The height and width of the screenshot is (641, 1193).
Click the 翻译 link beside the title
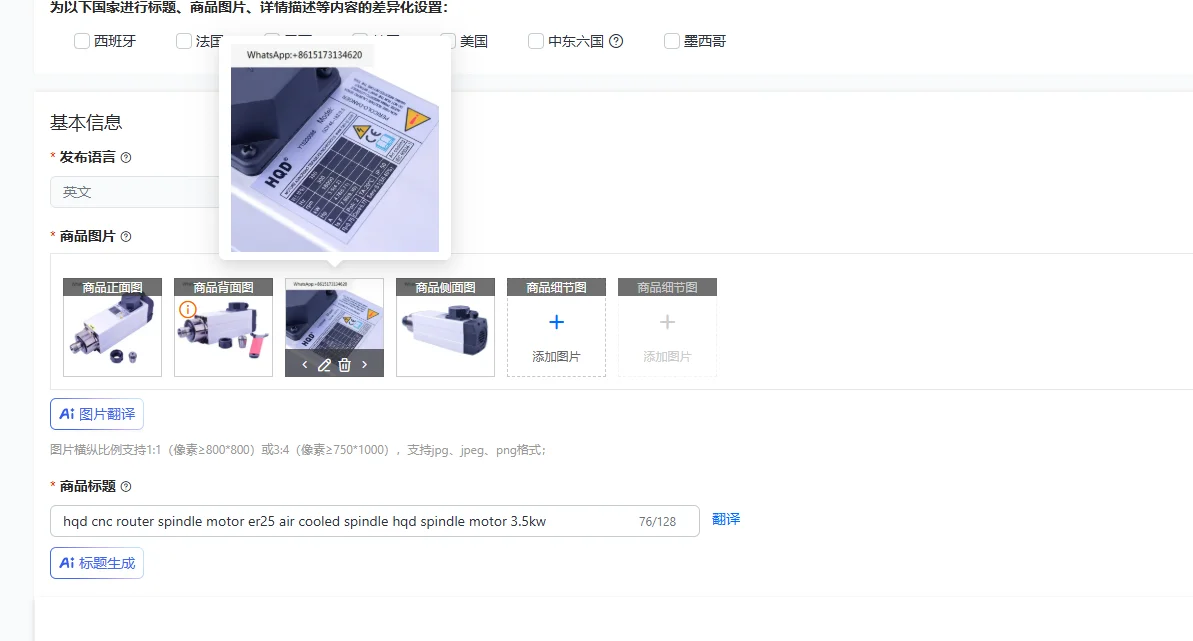726,519
